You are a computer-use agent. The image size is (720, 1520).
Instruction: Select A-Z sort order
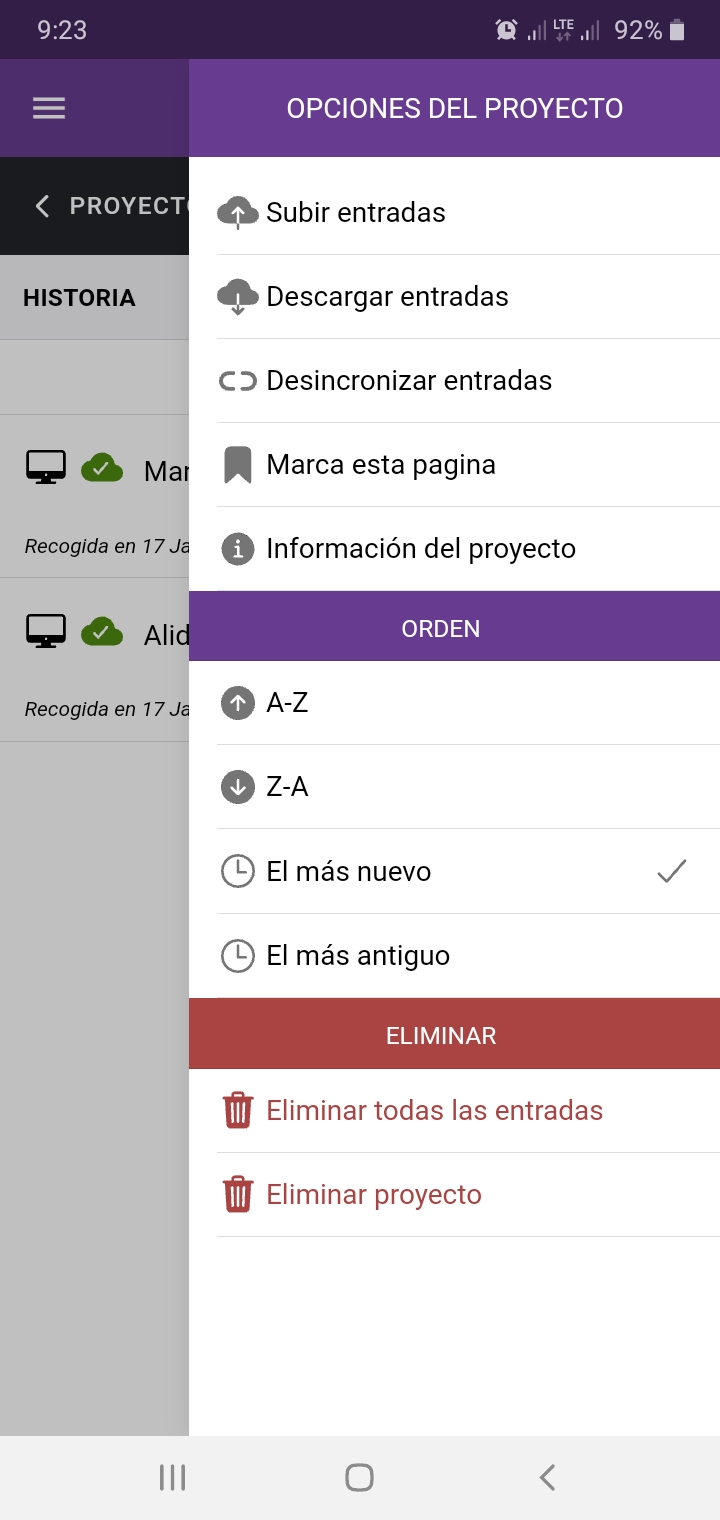288,703
